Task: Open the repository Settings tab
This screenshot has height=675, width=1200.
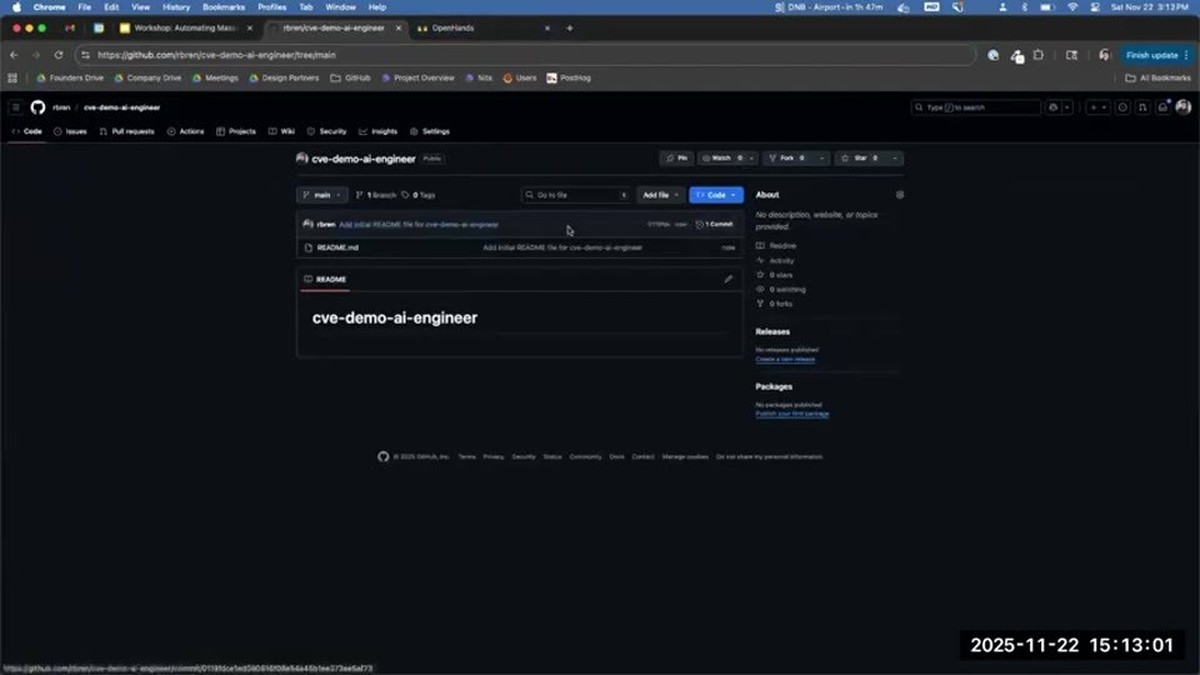Action: click(x=430, y=131)
